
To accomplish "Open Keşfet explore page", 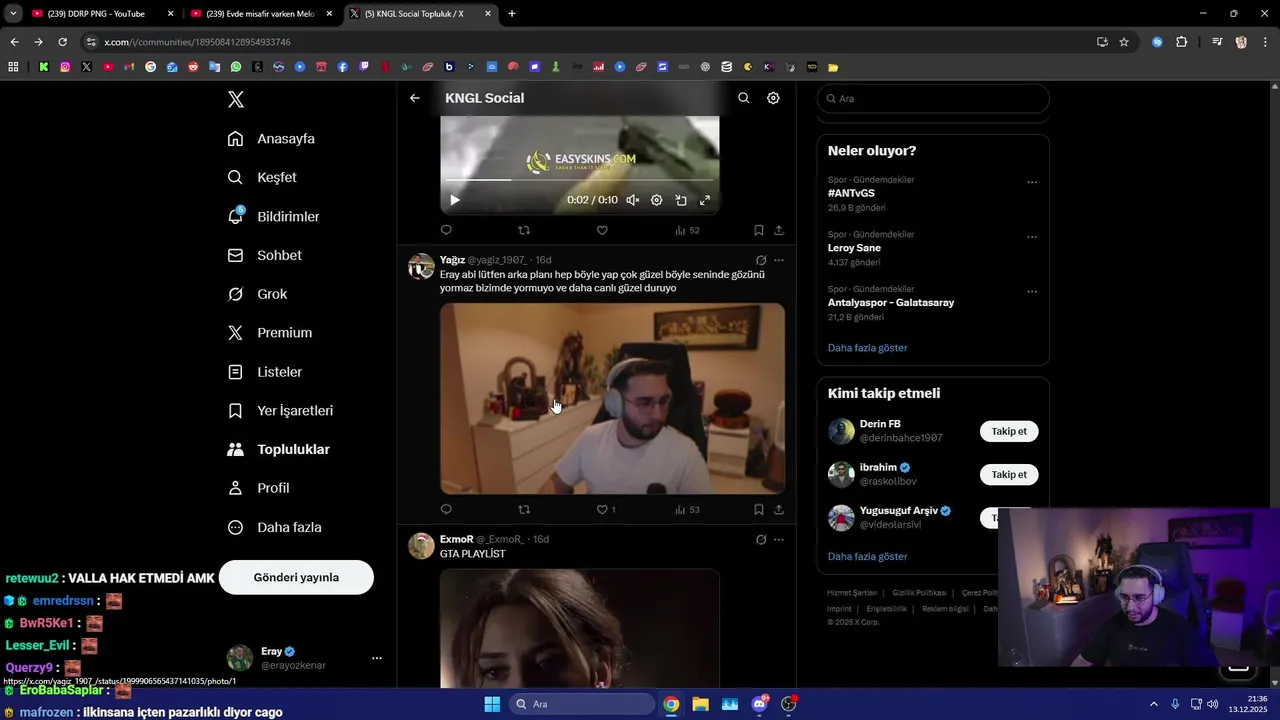I will coord(262,177).
